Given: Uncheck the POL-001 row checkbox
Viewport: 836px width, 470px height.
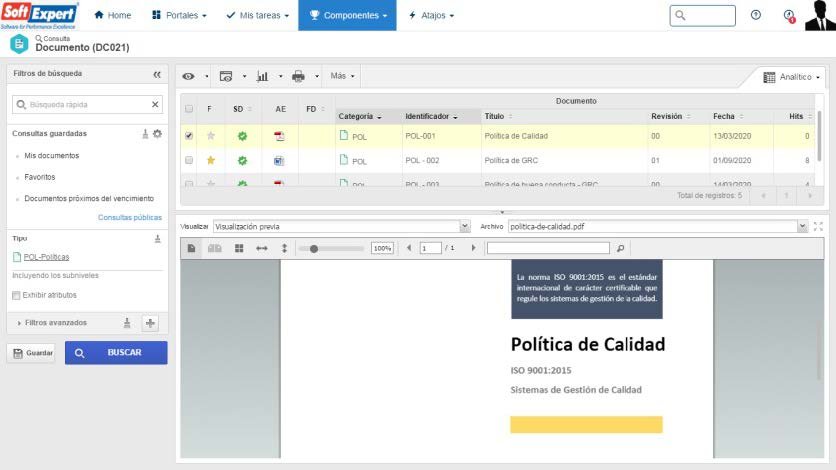Looking at the screenshot, I should (x=189, y=136).
